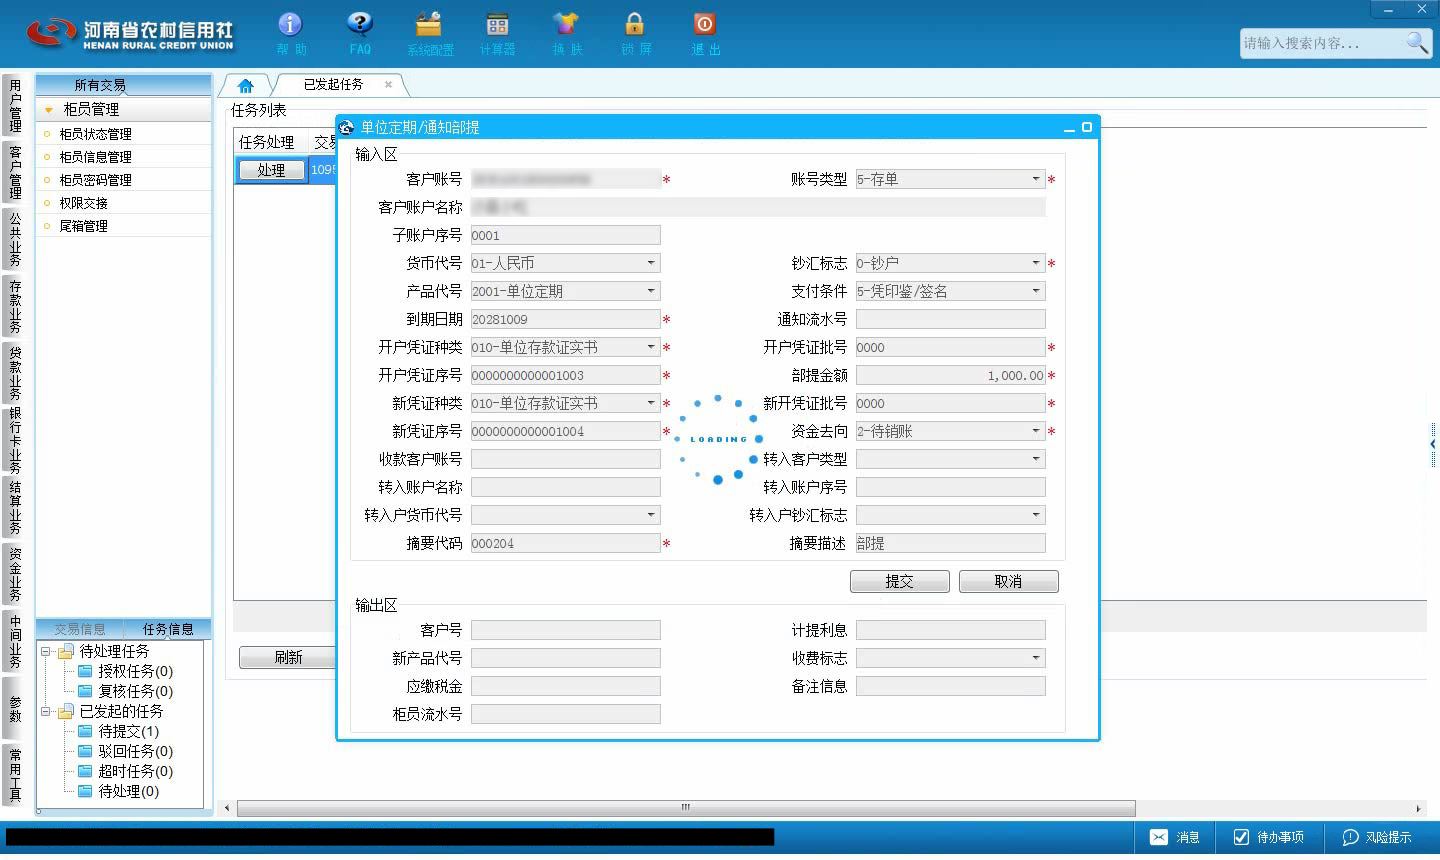Open the 资金去向 dropdown

(x=1036, y=431)
